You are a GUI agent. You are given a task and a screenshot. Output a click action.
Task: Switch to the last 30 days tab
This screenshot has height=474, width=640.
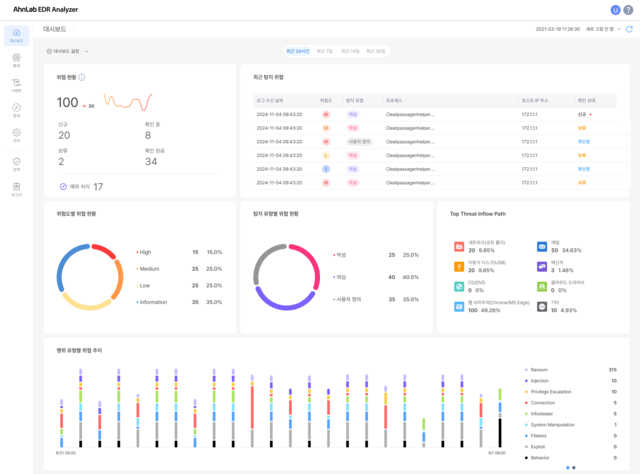[376, 51]
